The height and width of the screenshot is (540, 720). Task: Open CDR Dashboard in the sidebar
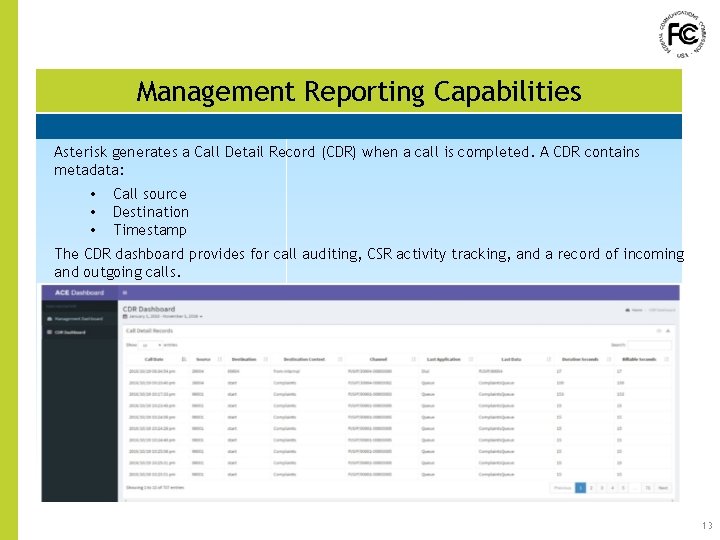point(79,332)
